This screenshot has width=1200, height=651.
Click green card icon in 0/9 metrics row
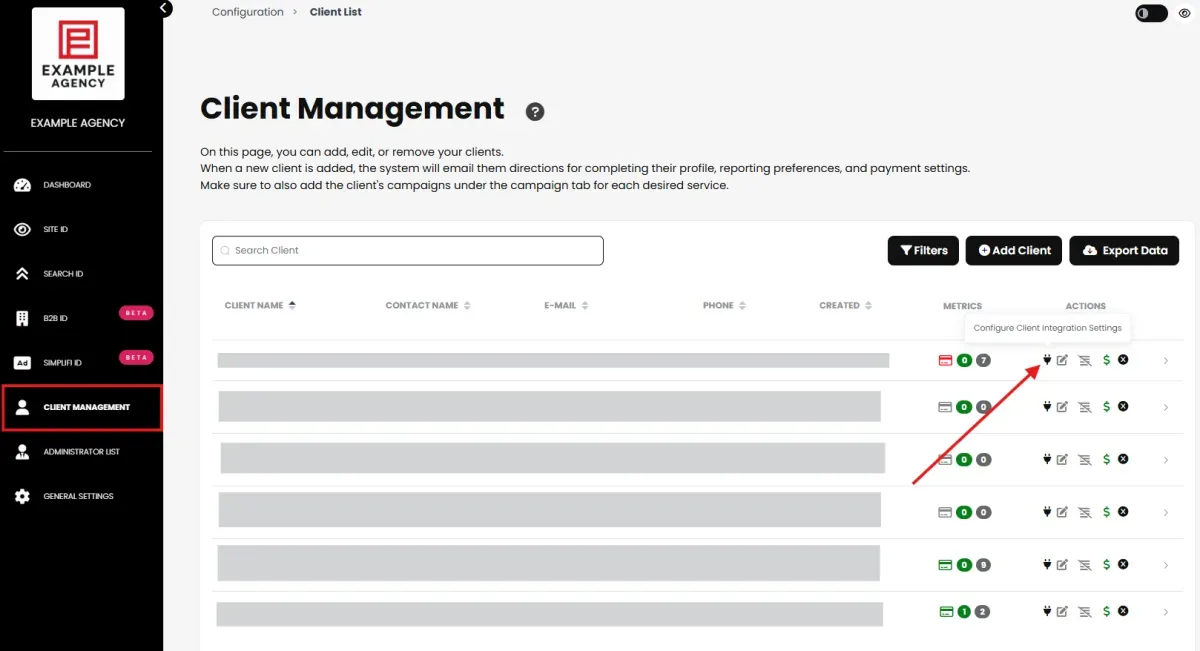coord(945,565)
